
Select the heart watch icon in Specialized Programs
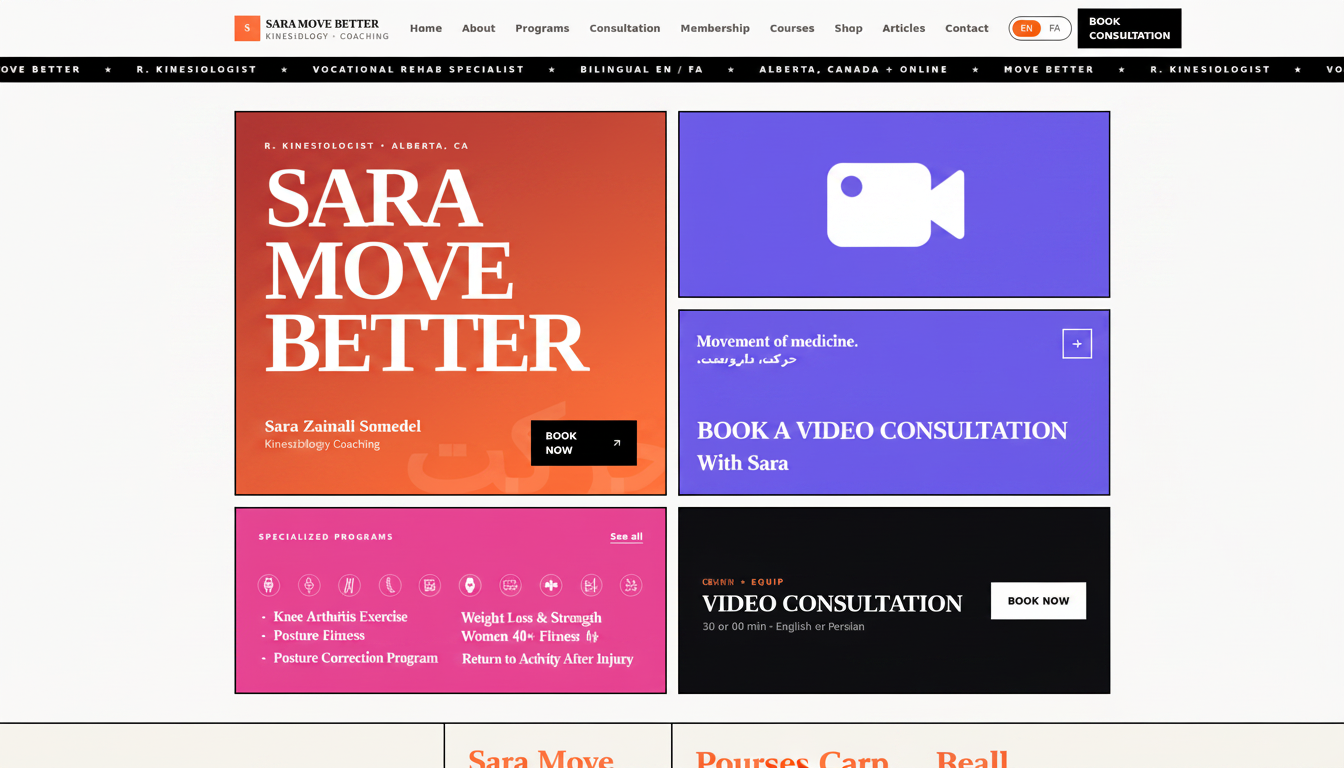click(470, 585)
